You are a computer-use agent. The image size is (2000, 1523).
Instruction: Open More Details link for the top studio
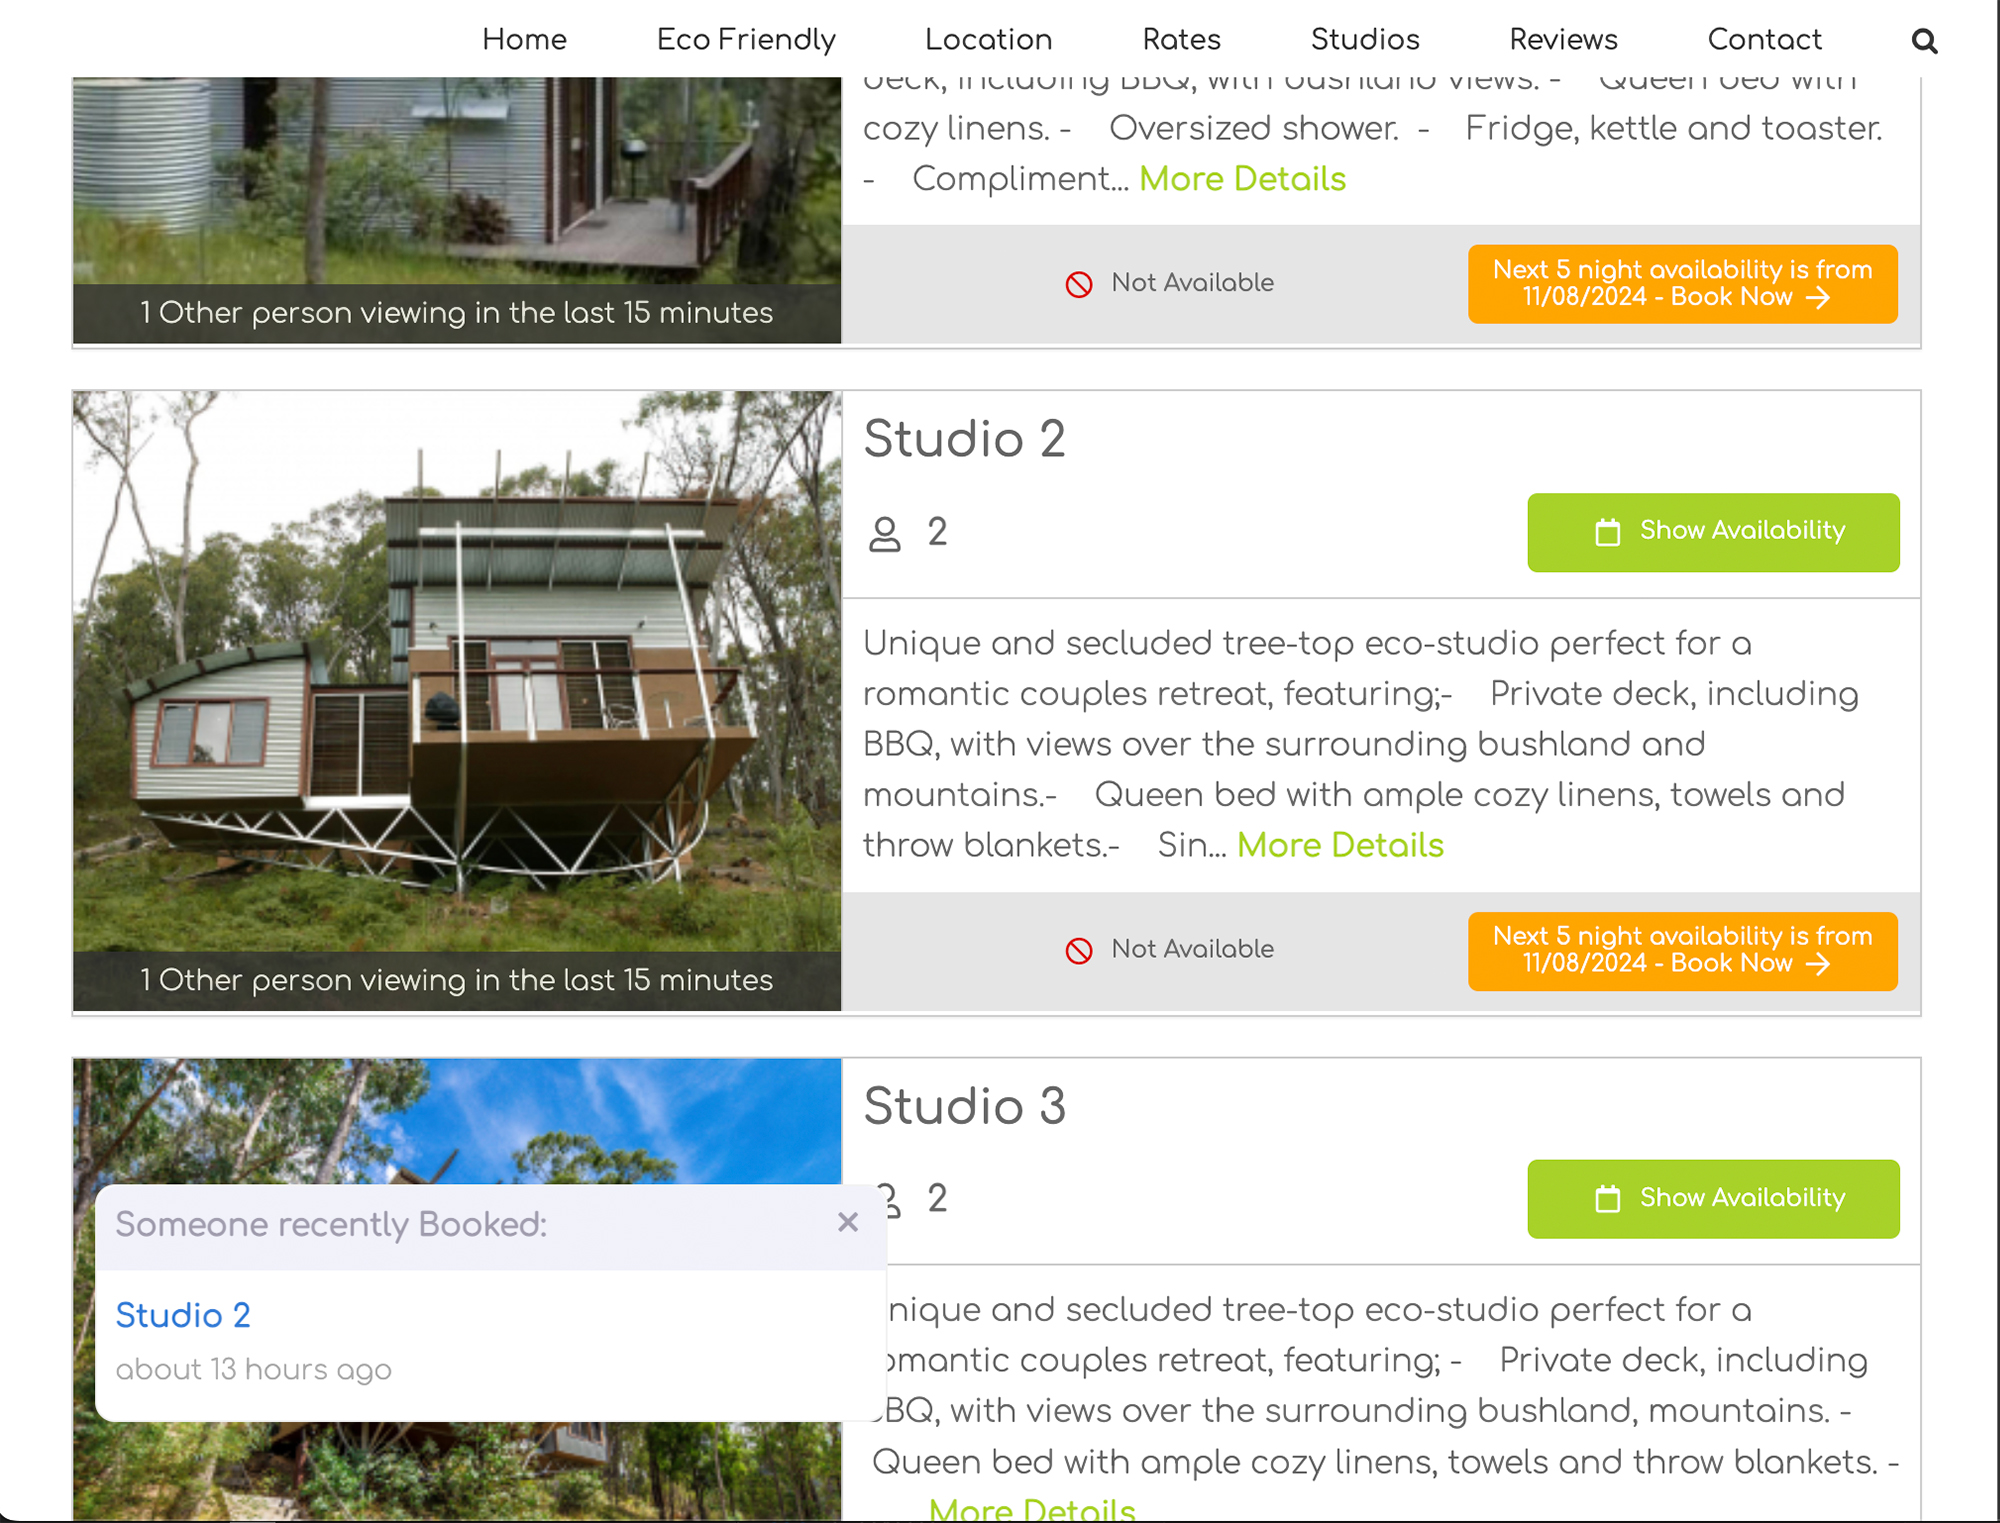[1242, 179]
